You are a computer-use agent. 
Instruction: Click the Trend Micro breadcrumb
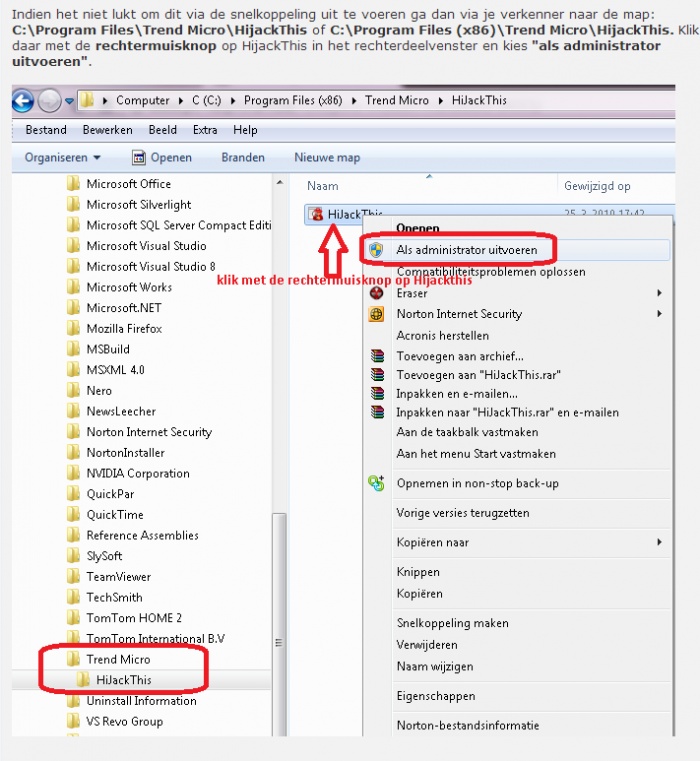click(397, 100)
